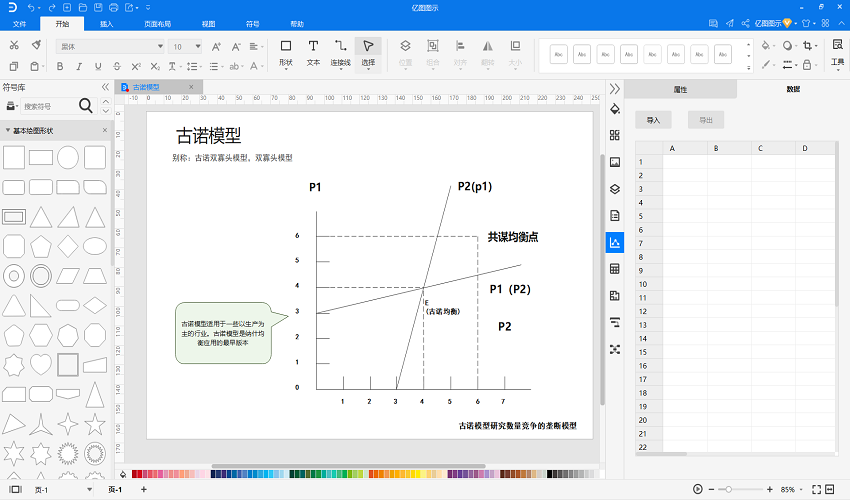Activate the 文本 text tool
Image resolution: width=850 pixels, height=500 pixels.
point(313,53)
